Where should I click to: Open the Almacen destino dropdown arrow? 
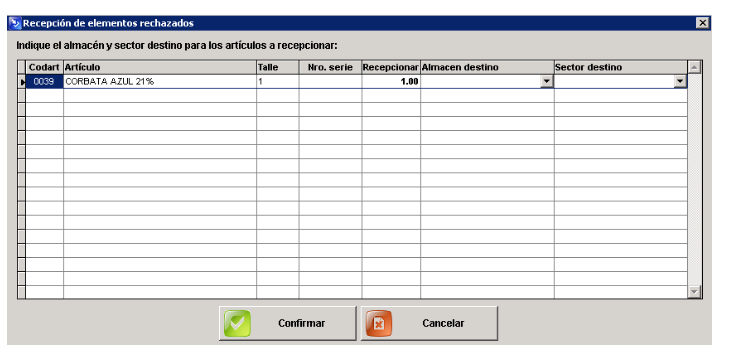click(x=546, y=82)
